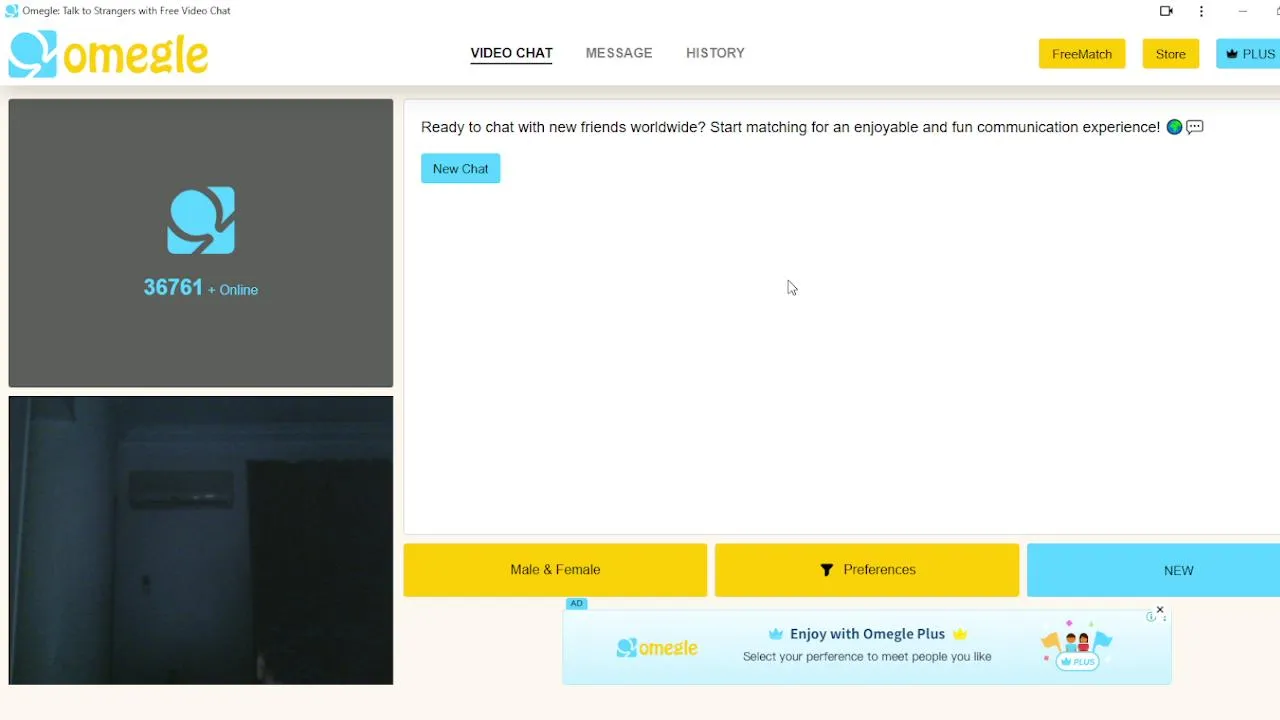Click the Omegle logo in header
Viewport: 1280px width, 720px height.
tap(108, 54)
